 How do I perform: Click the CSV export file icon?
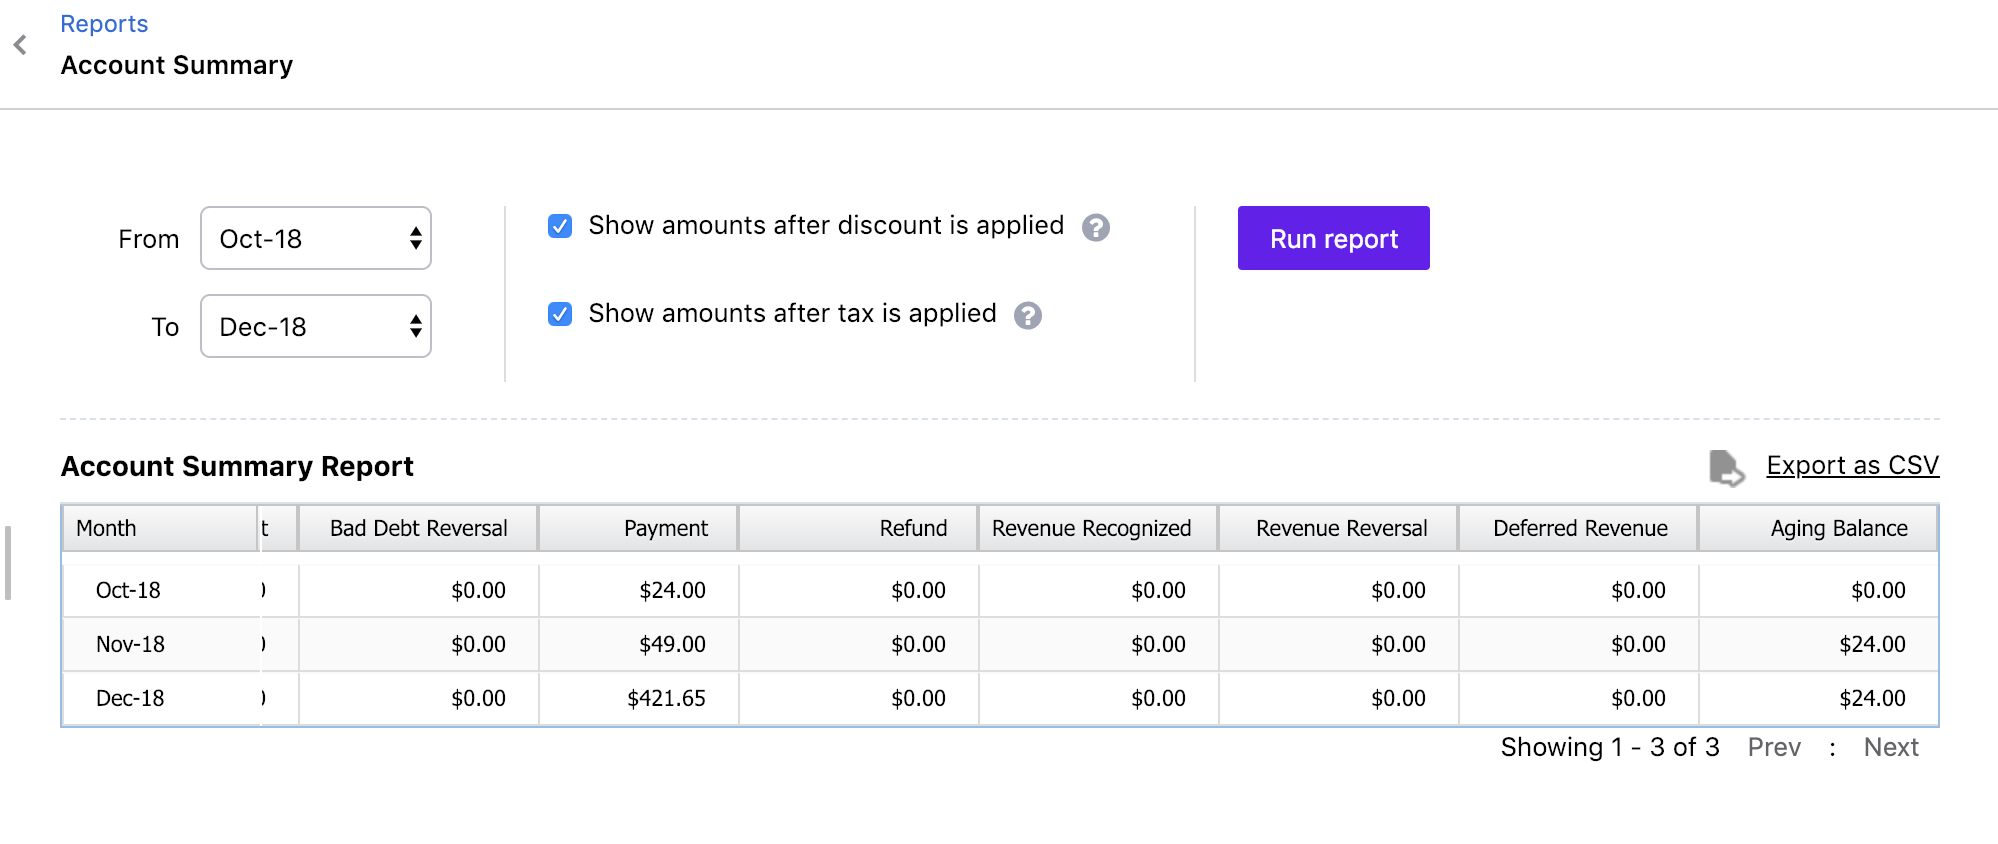point(1726,467)
